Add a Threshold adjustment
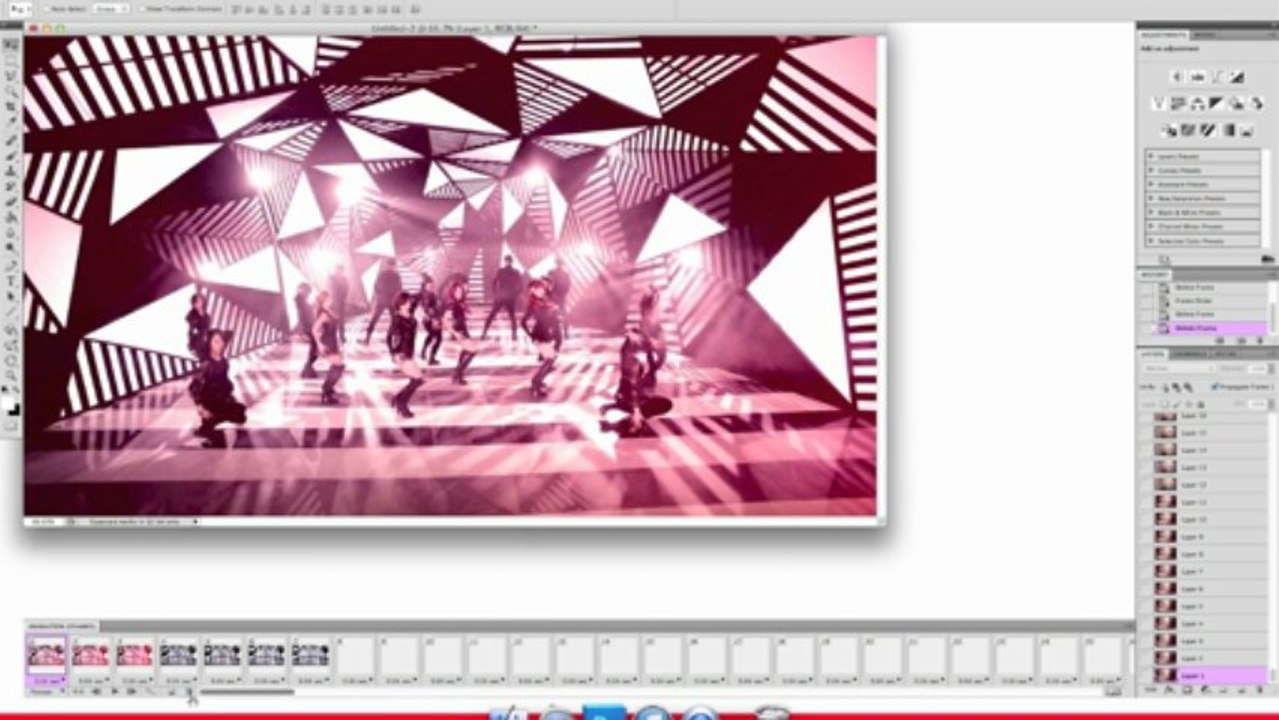 [x=1208, y=129]
